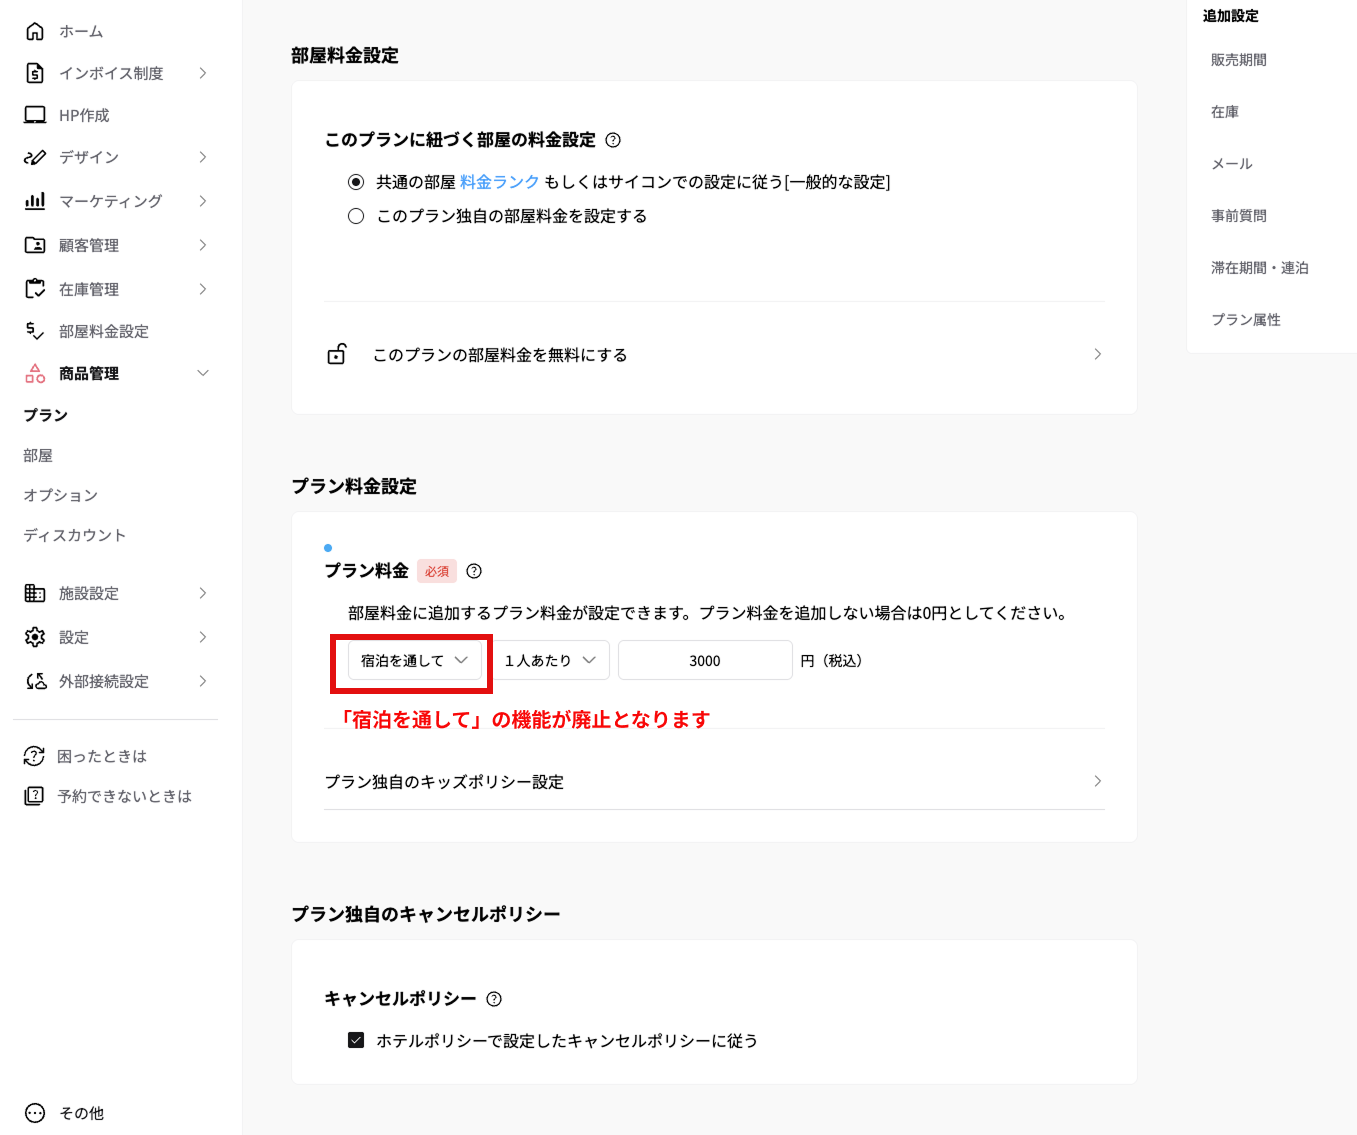Open the 1人あたり dropdown
Image resolution: width=1357 pixels, height=1135 pixels.
click(x=551, y=660)
